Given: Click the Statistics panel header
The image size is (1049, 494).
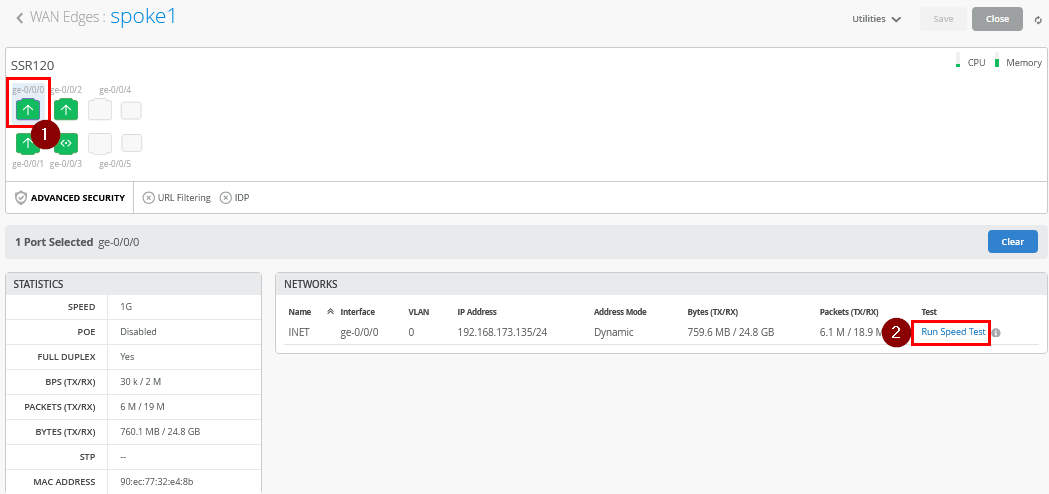Looking at the screenshot, I should 133,284.
